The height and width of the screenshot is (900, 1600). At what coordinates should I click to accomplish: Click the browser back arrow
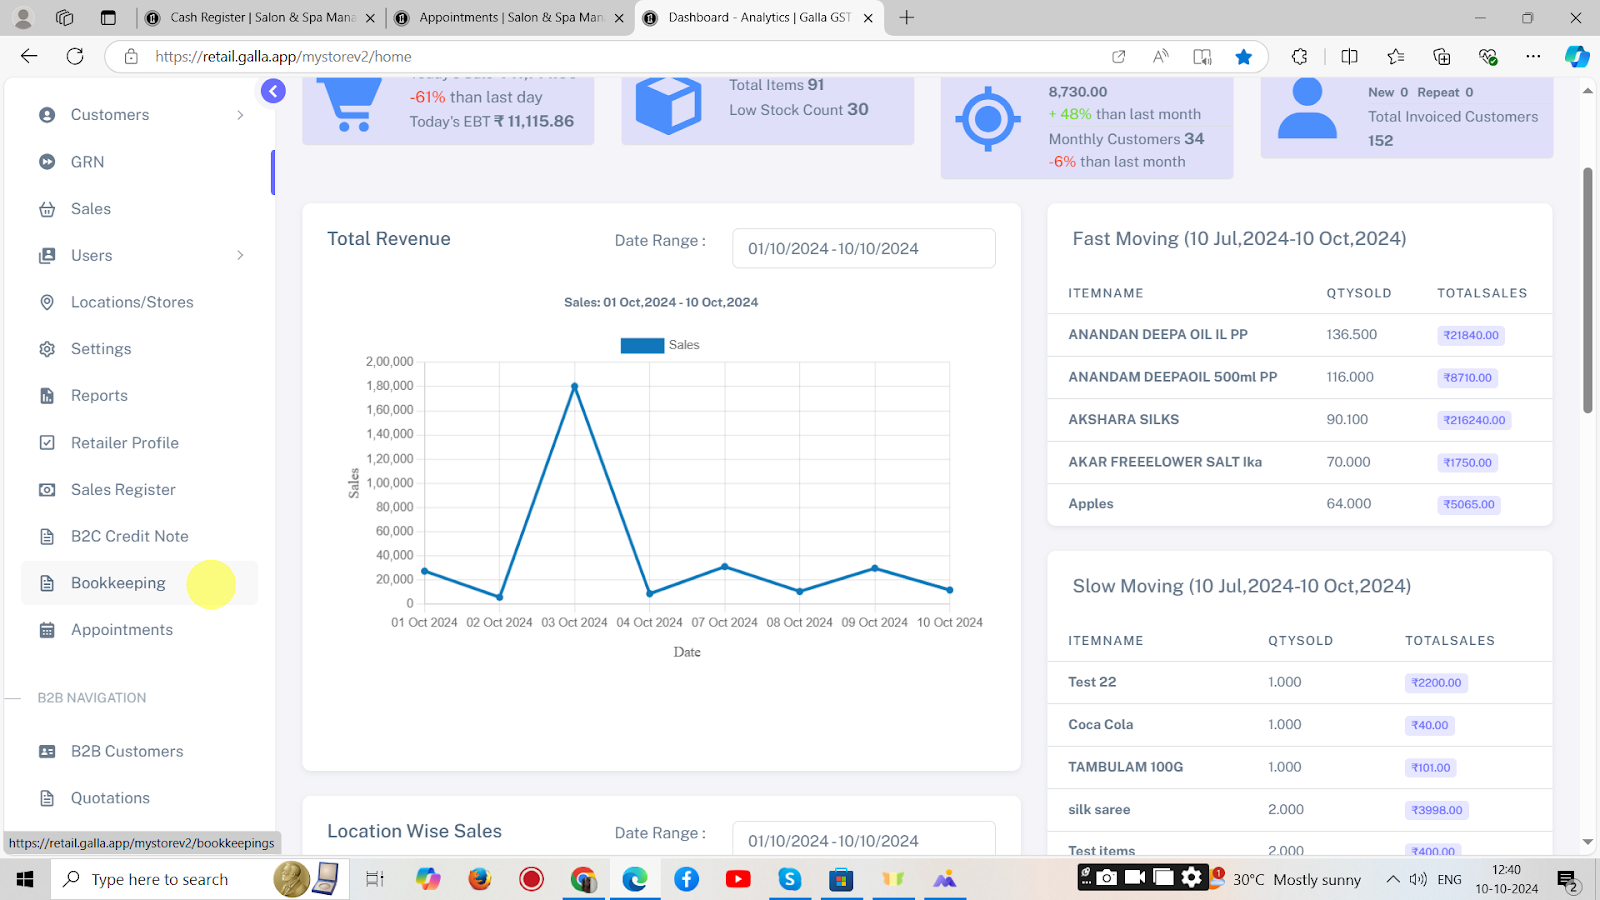pos(29,56)
